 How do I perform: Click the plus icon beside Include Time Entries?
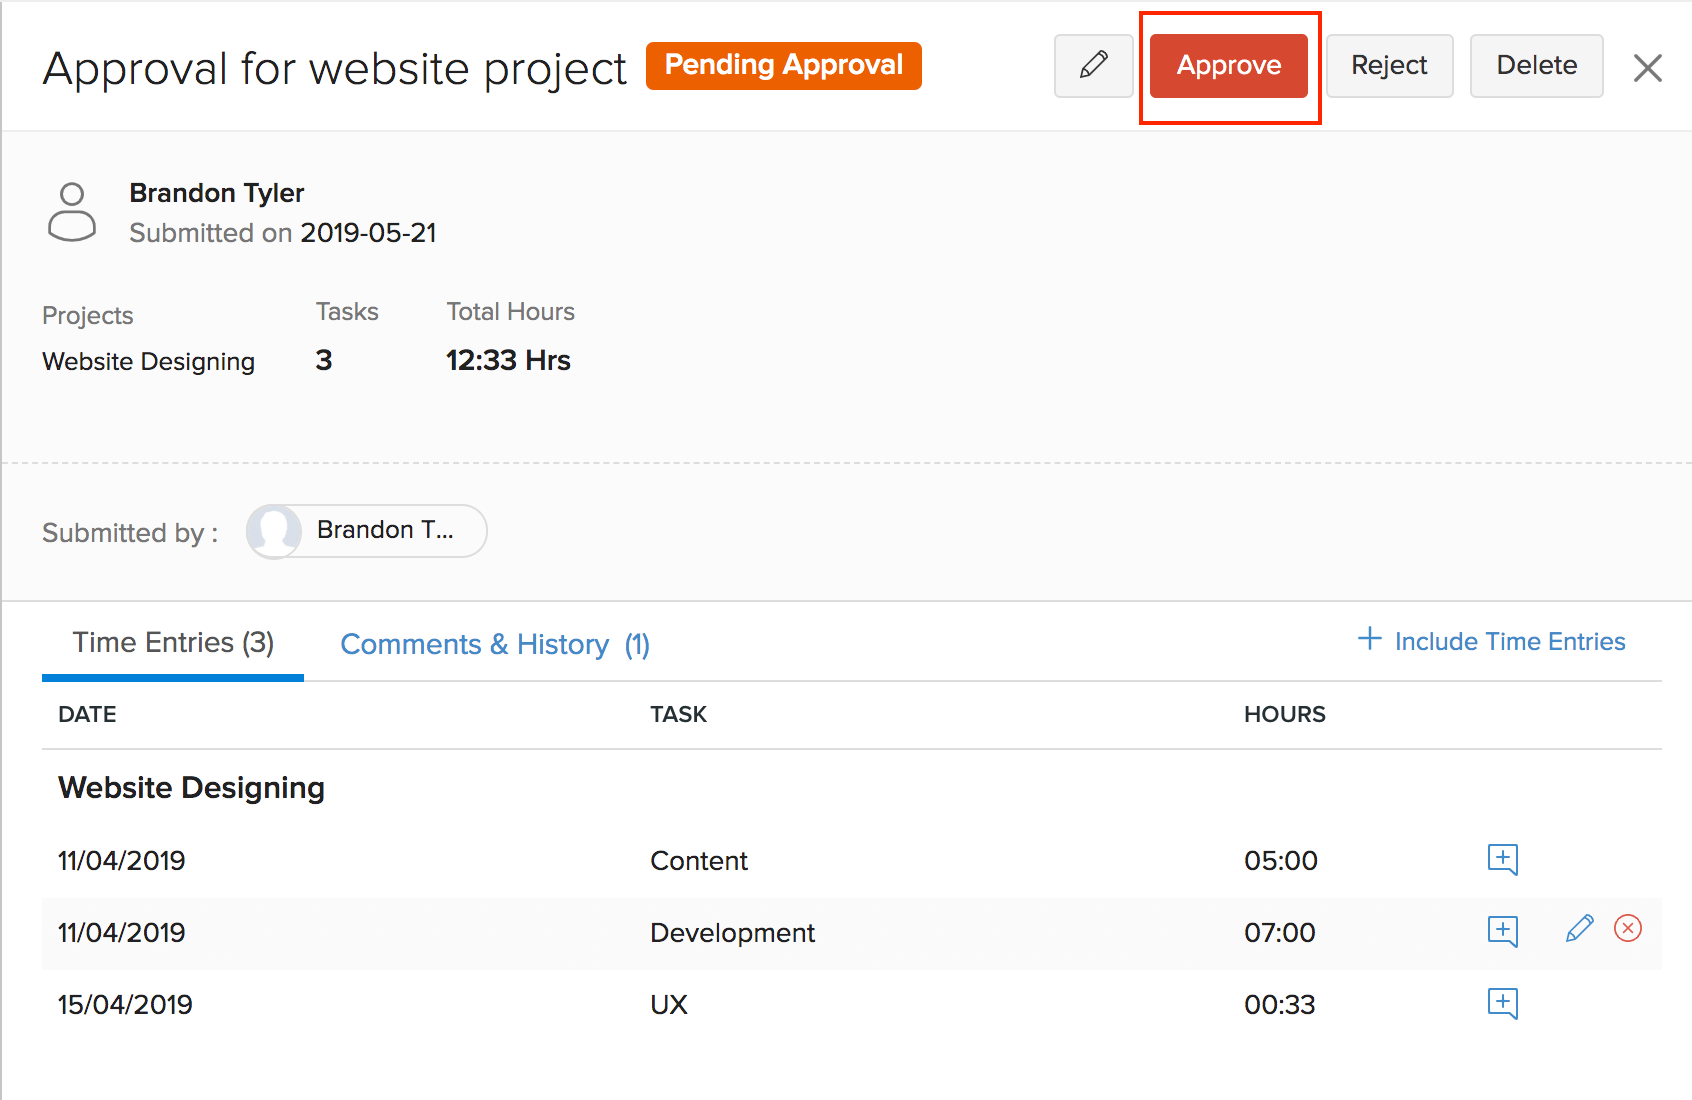coord(1369,639)
